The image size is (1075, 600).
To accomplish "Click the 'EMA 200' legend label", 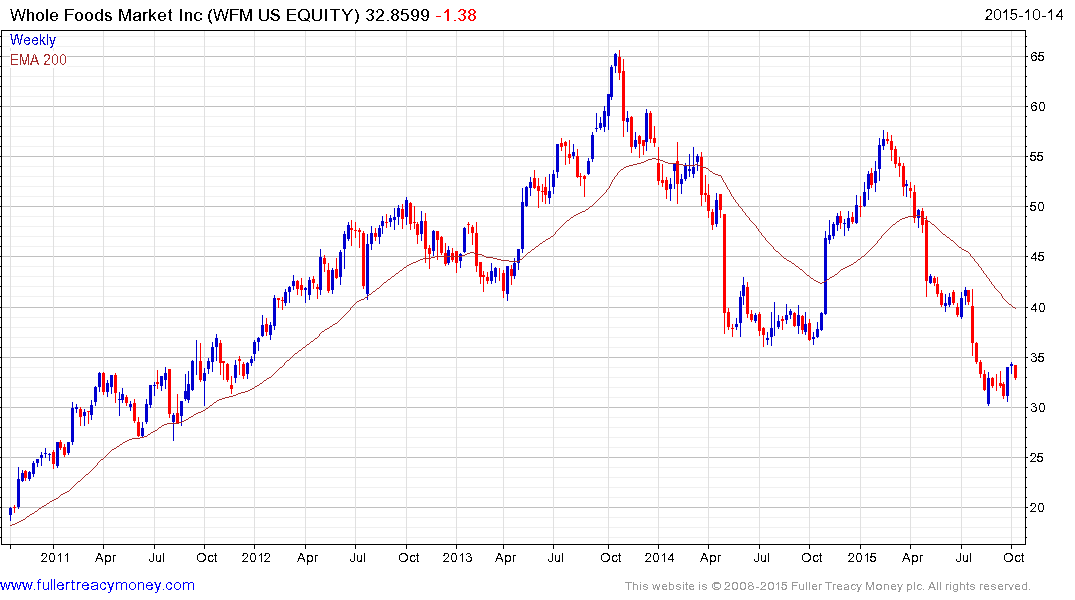I will point(38,60).
